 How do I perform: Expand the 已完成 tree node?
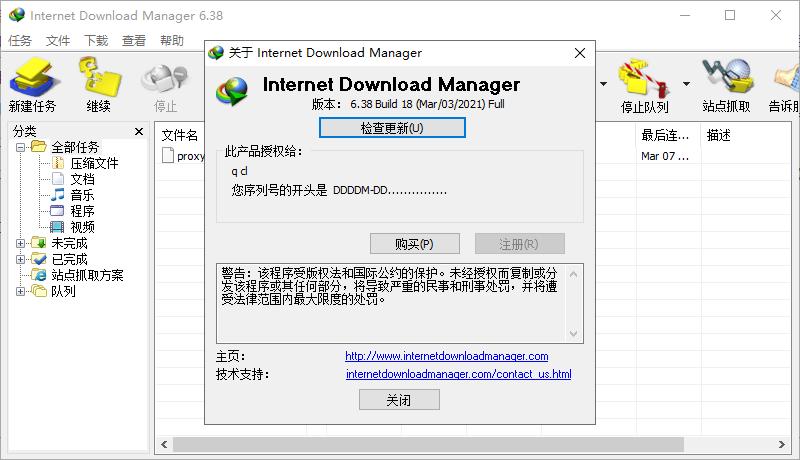[20, 260]
